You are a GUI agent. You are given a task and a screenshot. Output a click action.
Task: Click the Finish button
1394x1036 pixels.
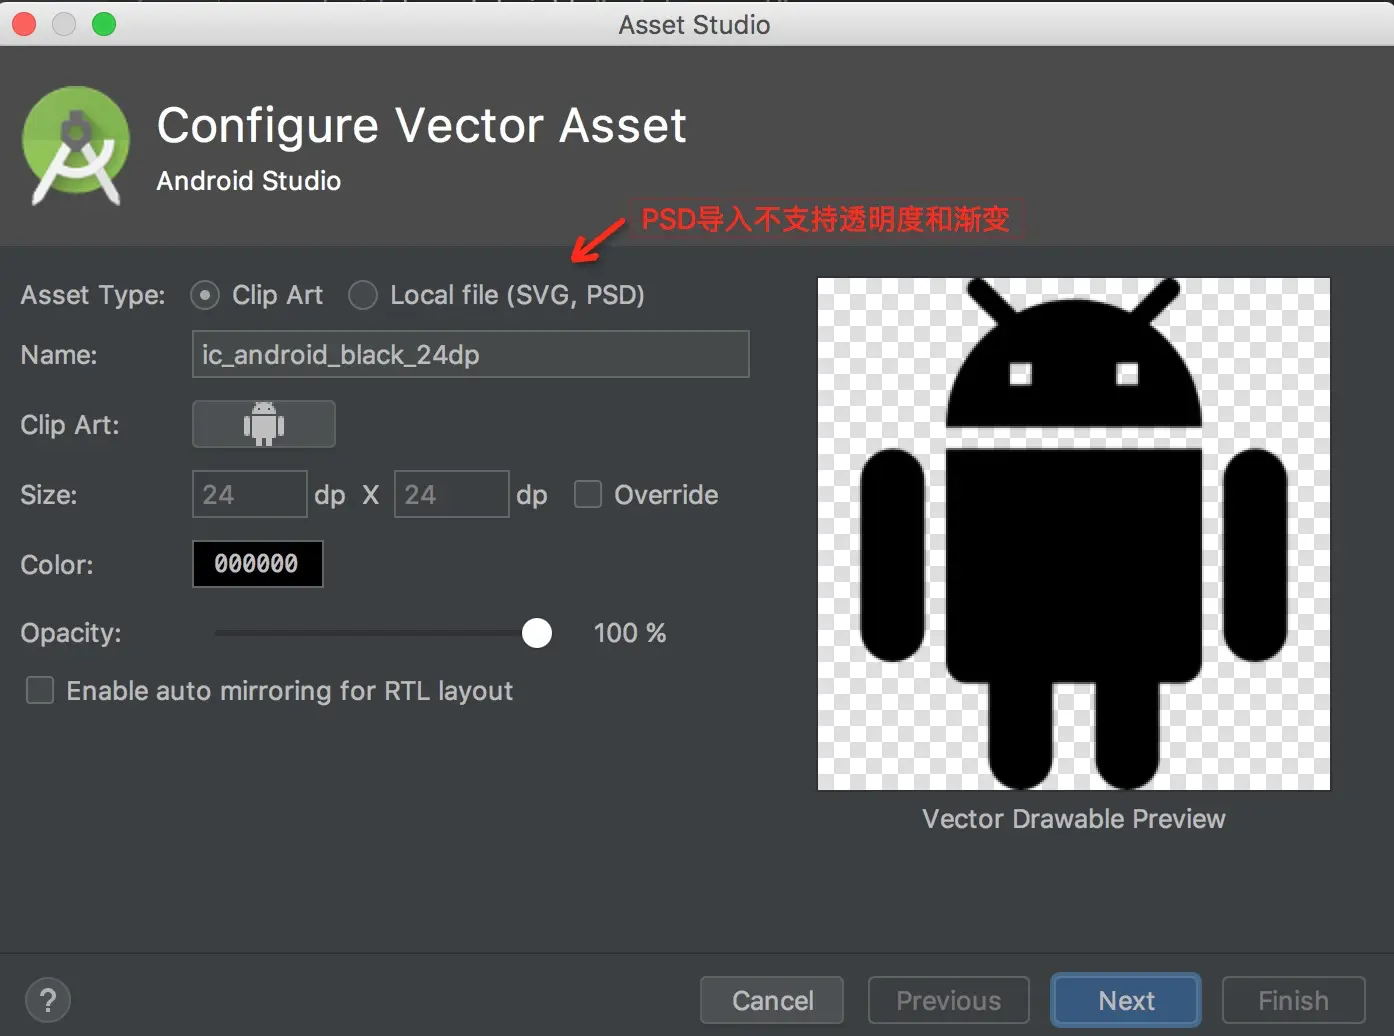pos(1293,1000)
